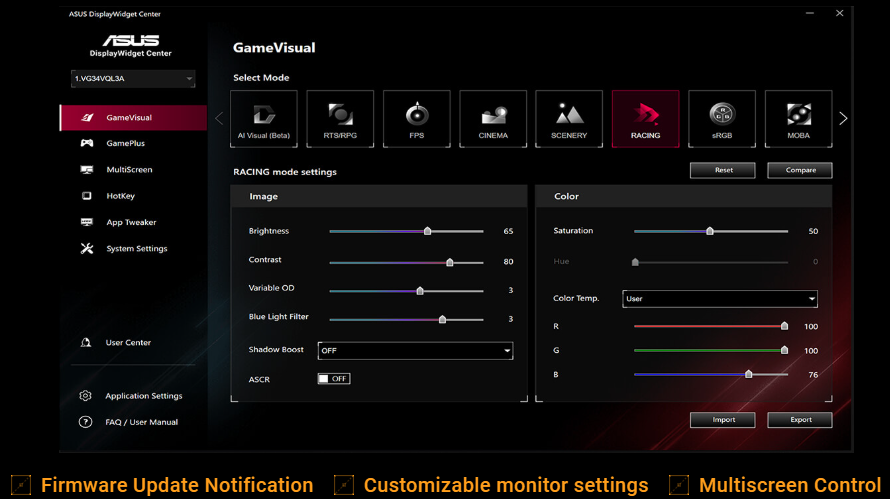Click the green G channel slider handle
The height and width of the screenshot is (499, 890).
click(784, 350)
